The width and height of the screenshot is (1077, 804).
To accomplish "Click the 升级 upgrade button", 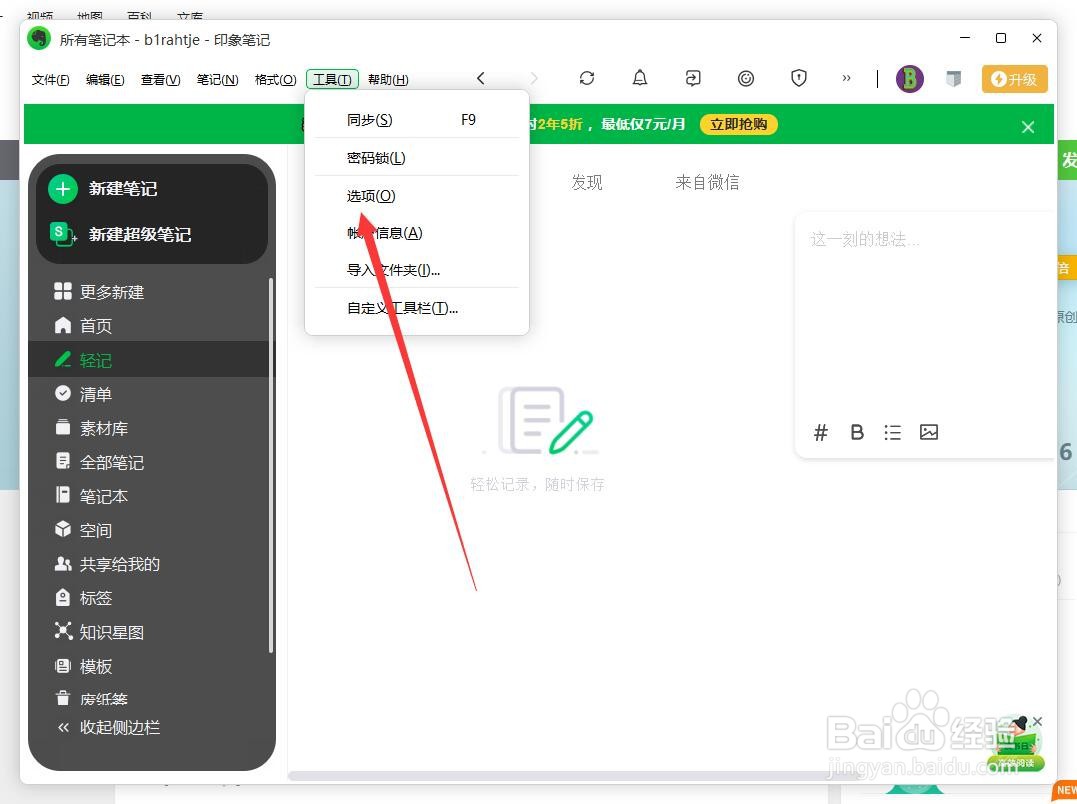I will 1014,79.
